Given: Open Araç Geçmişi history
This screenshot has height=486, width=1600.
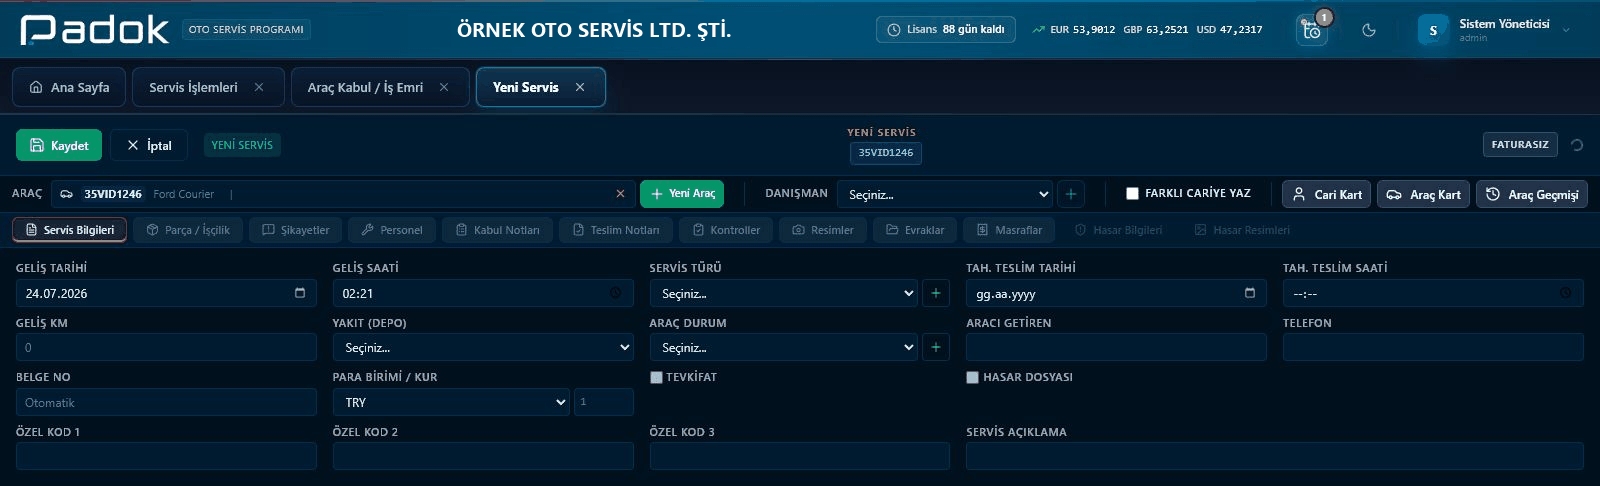Looking at the screenshot, I should [1532, 194].
